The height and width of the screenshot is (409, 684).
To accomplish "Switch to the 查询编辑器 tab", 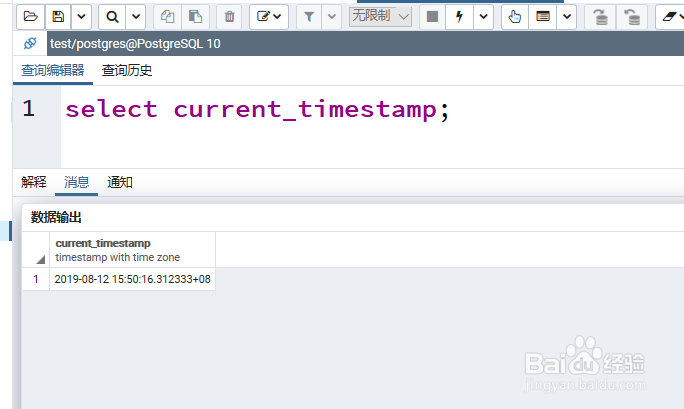I will tap(53, 70).
